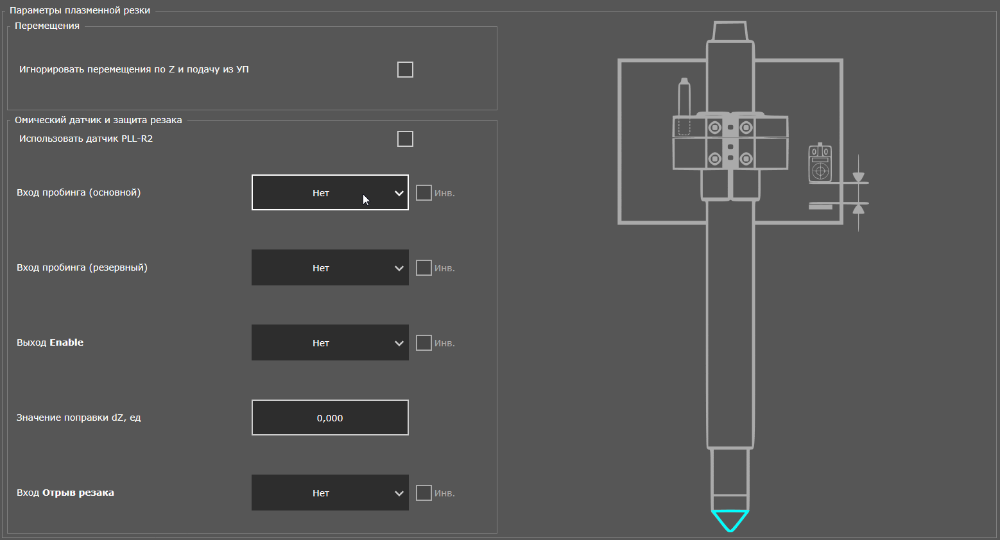
Task: Open the Вход Отрыв резака dropdown
Action: point(330,493)
